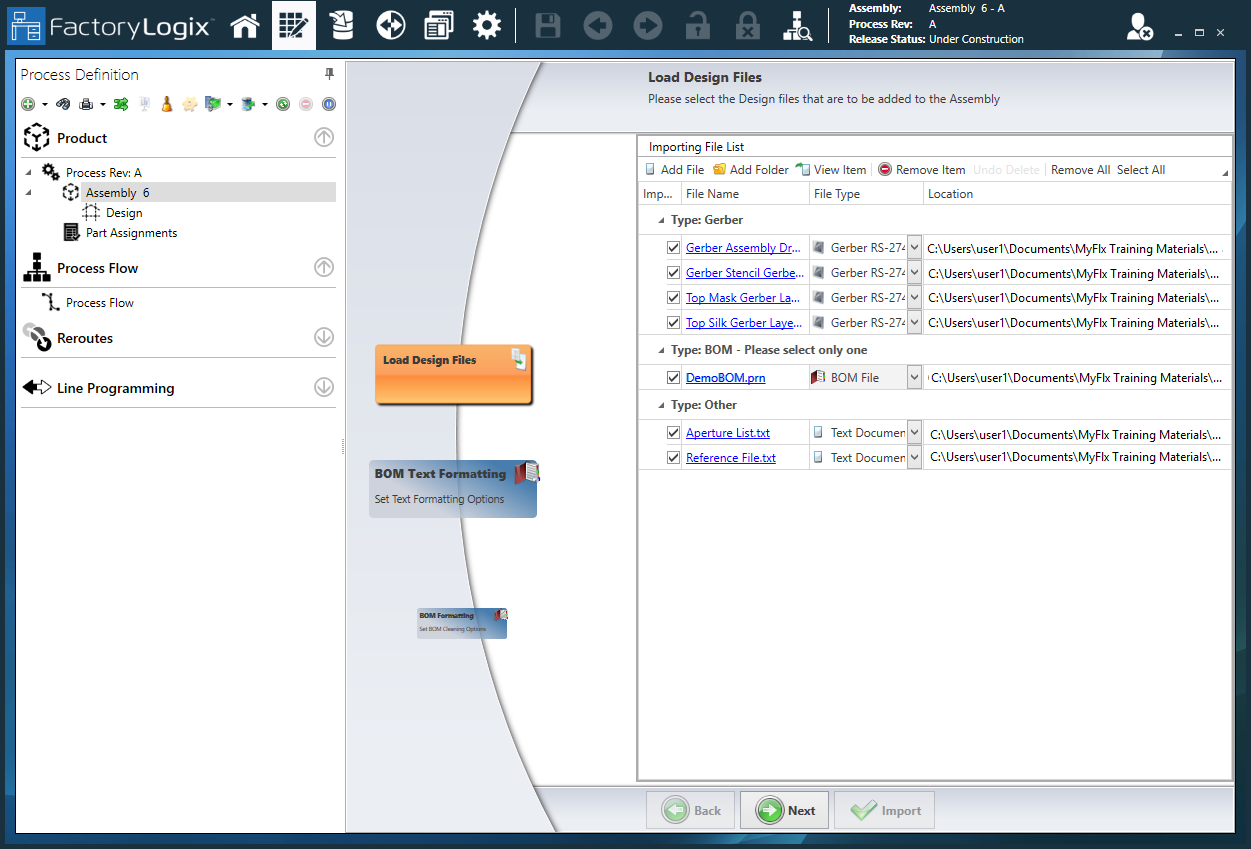Open the Reference File.txt link
This screenshot has width=1251, height=849.
731,457
